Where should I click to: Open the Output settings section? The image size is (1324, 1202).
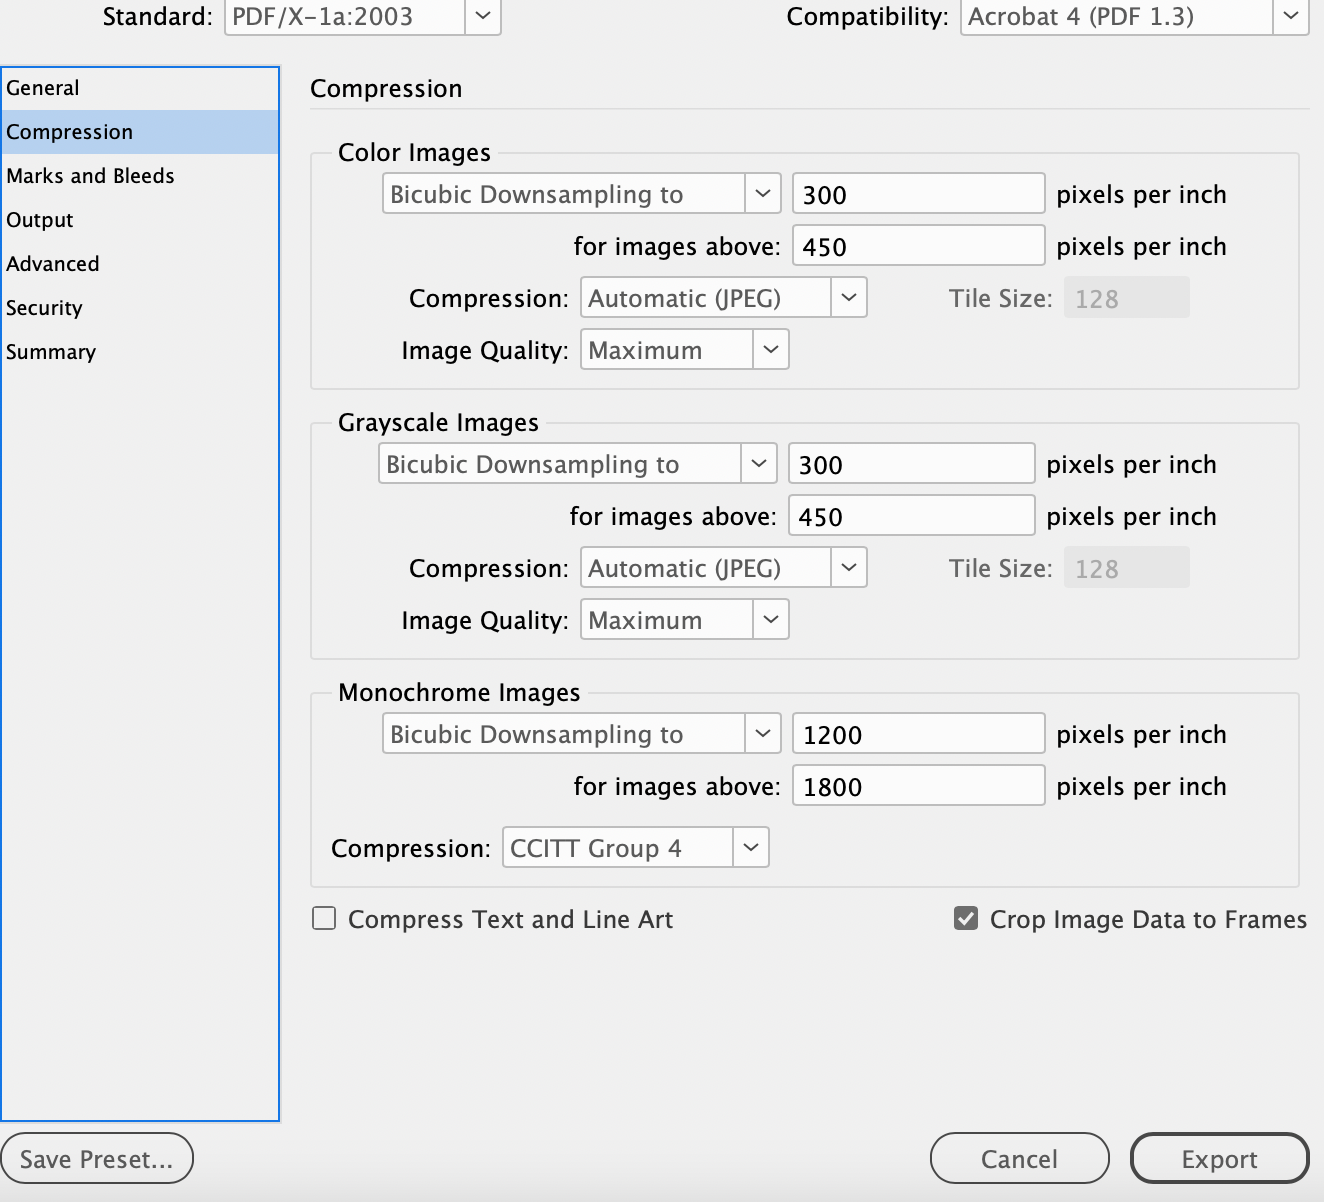click(x=40, y=220)
